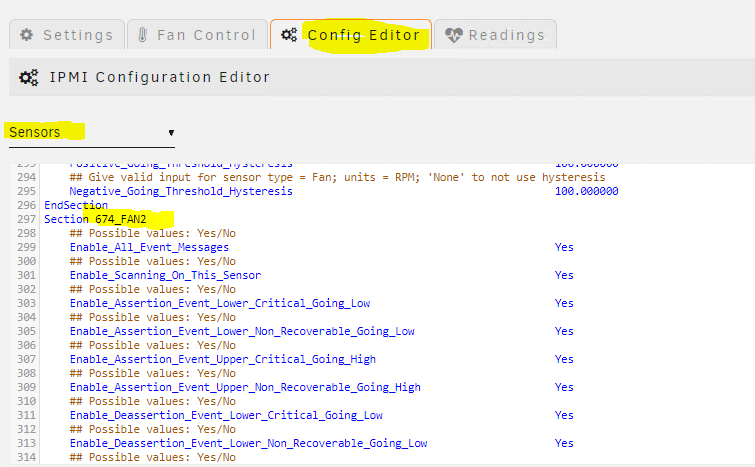The width and height of the screenshot is (755, 467).
Task: Click 'Possible values' comment on line 308
Action: coord(153,373)
